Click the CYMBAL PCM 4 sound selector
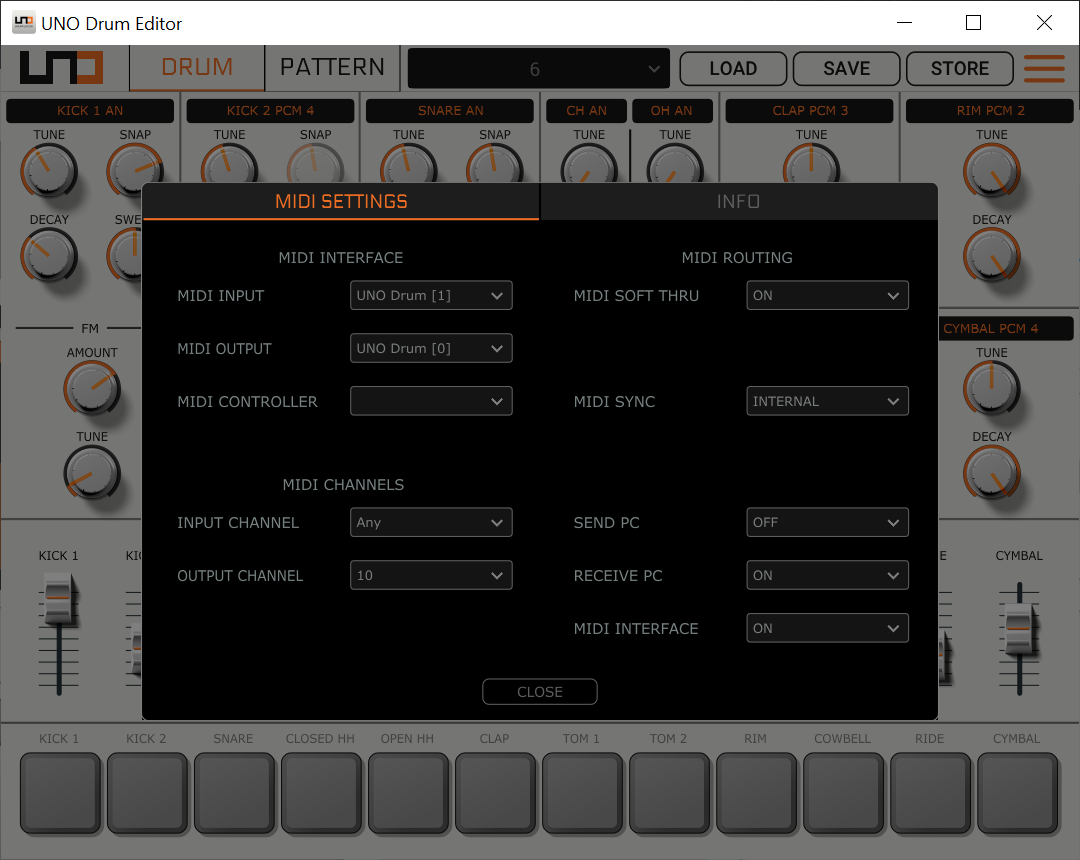The width and height of the screenshot is (1080, 860). tap(1006, 328)
